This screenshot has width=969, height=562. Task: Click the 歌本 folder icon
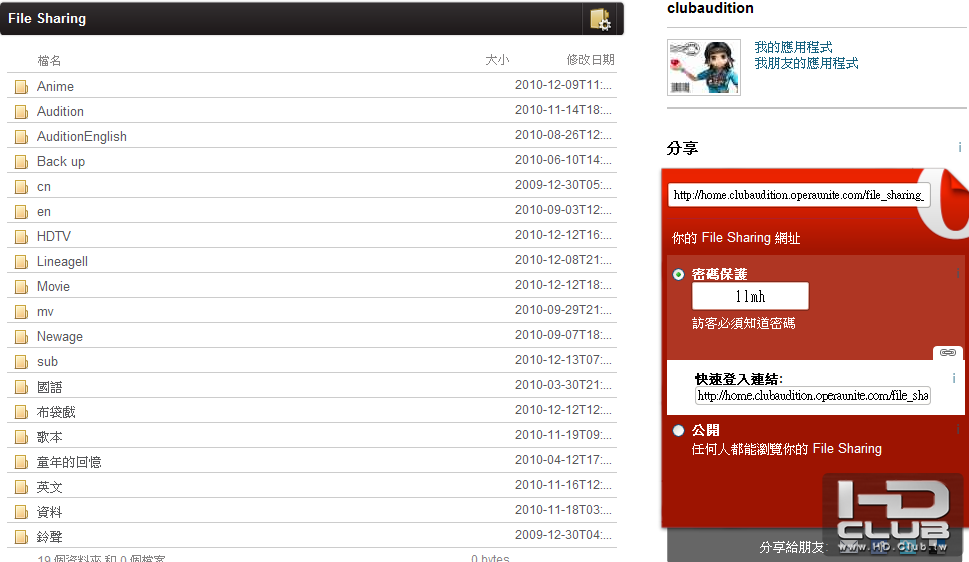tap(22, 437)
